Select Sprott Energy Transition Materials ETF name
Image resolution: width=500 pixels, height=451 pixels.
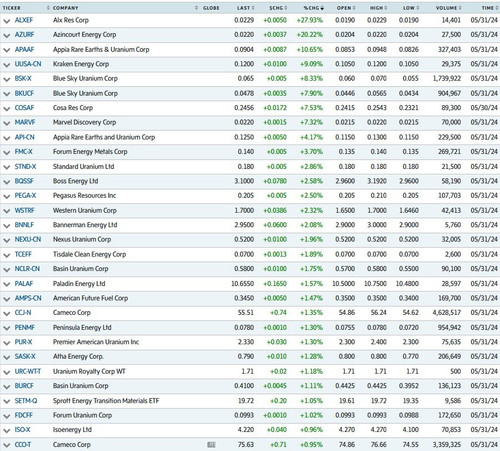(106, 401)
